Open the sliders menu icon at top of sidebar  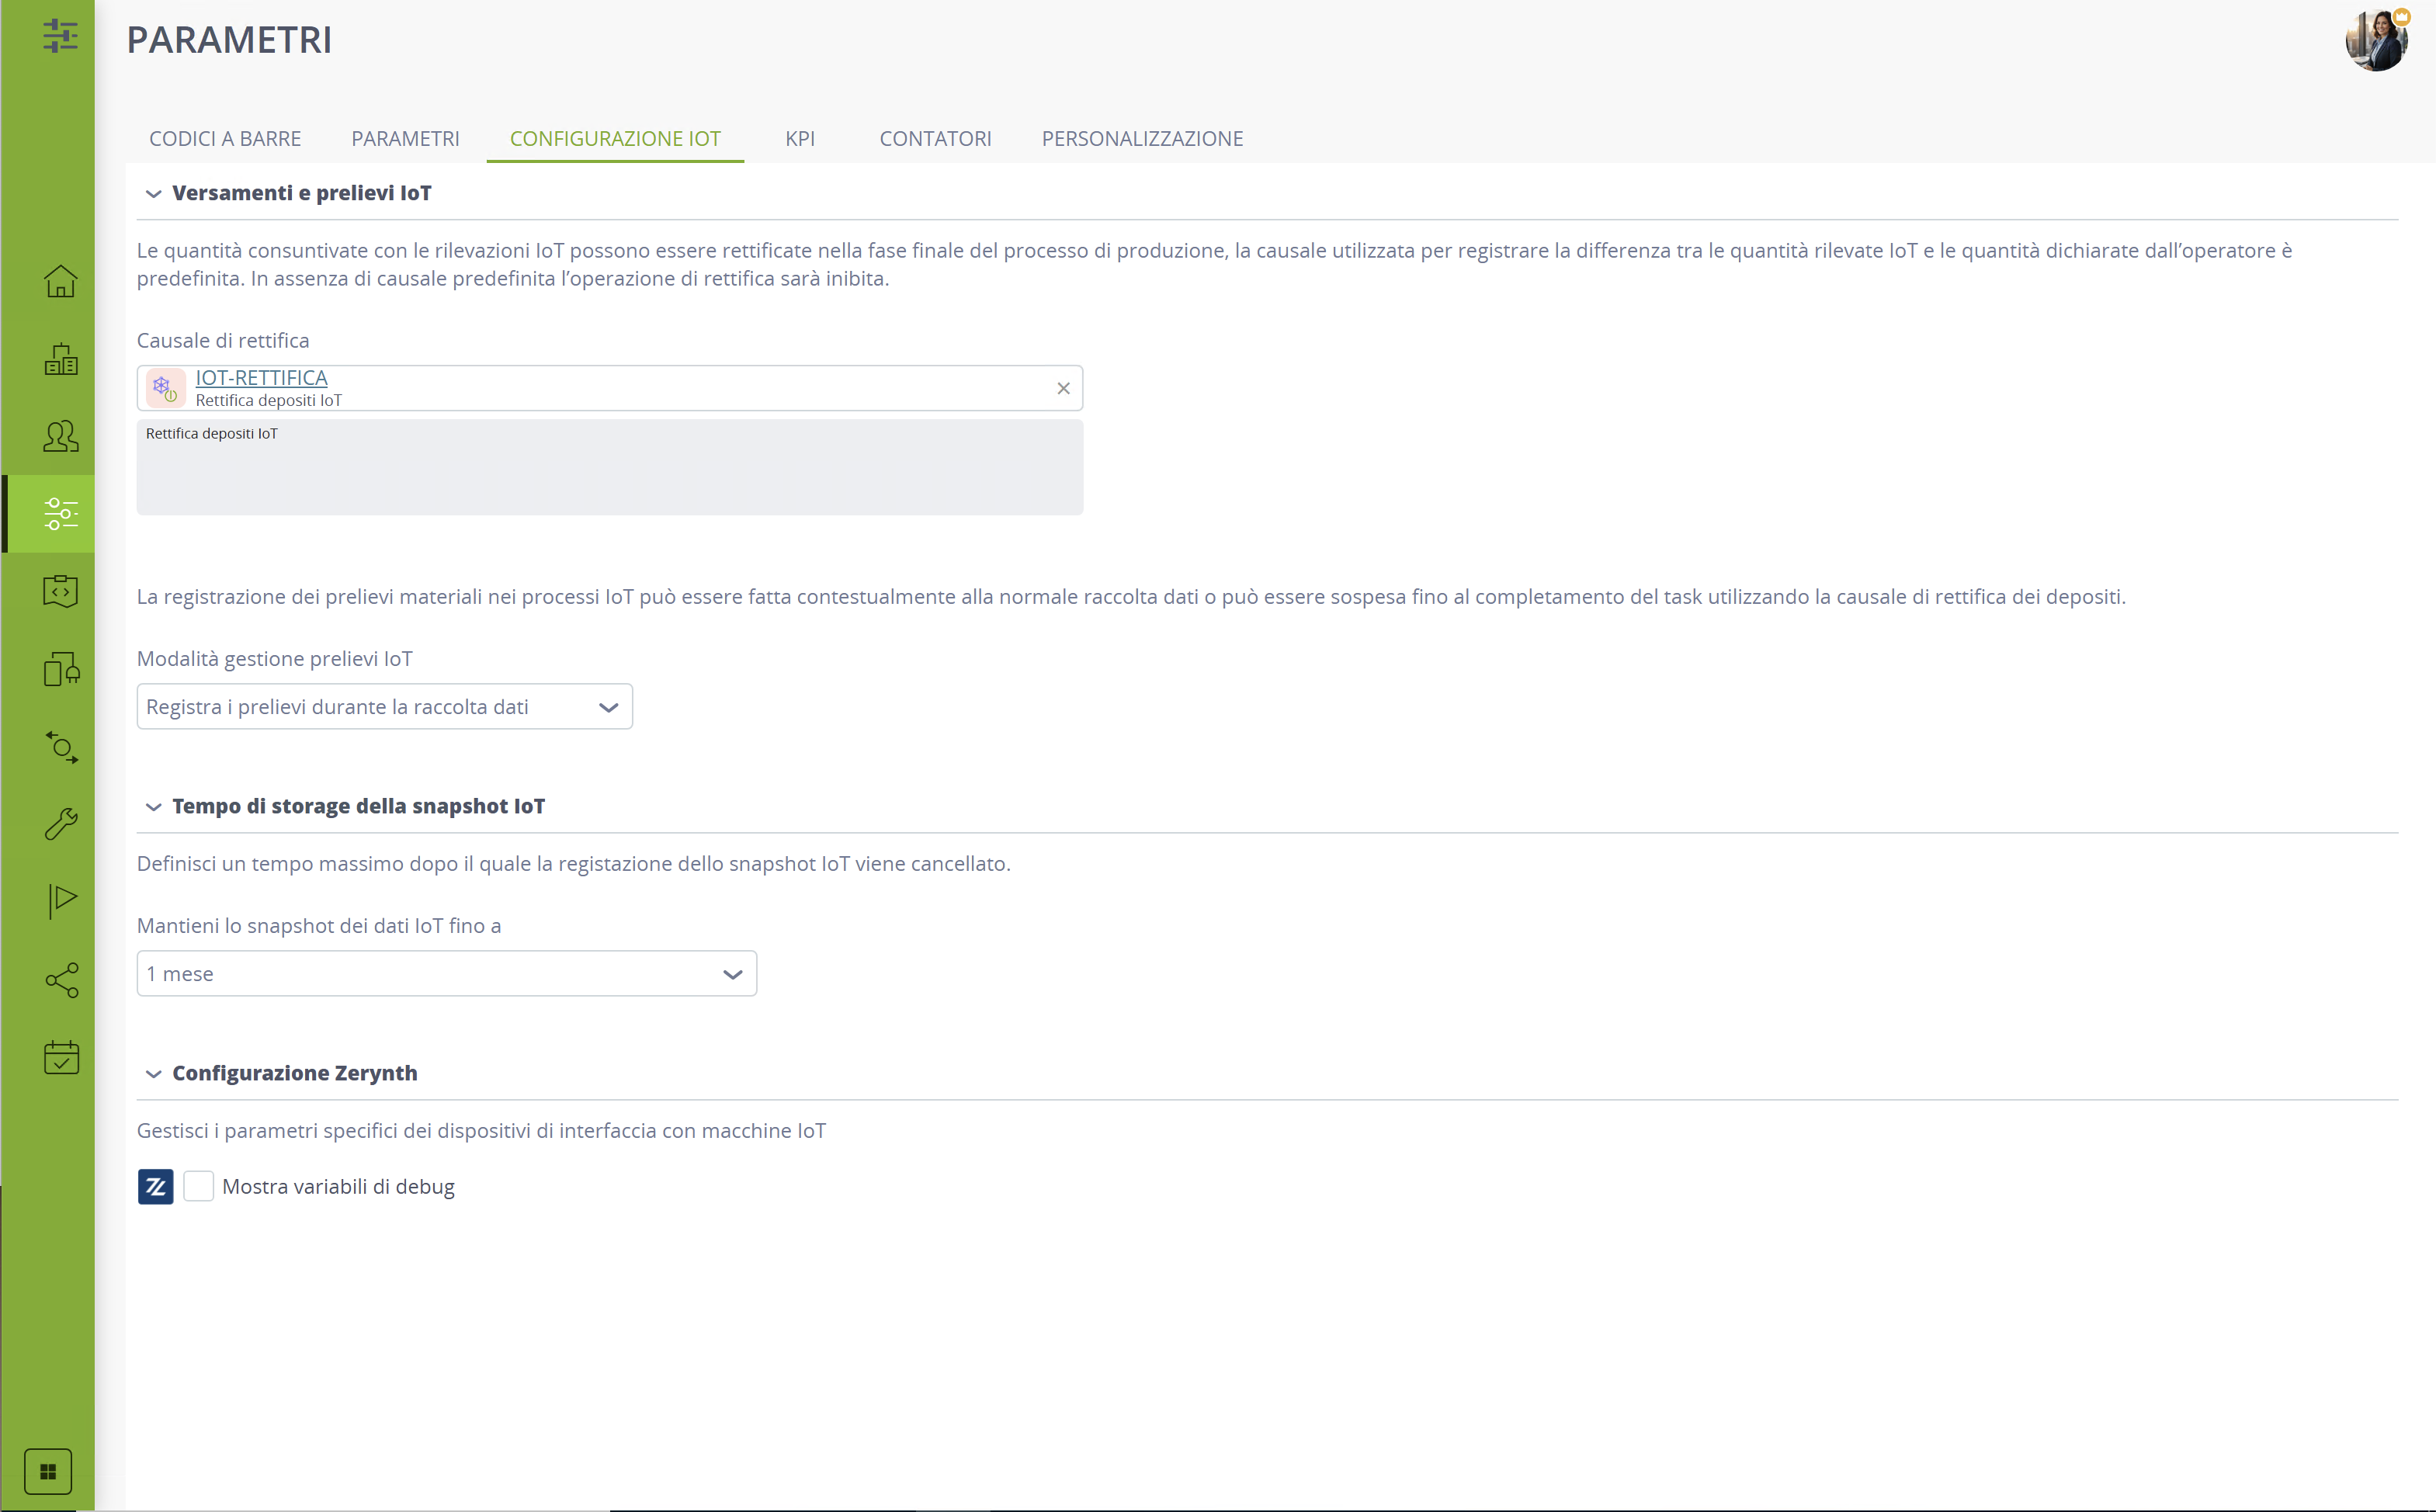61,37
